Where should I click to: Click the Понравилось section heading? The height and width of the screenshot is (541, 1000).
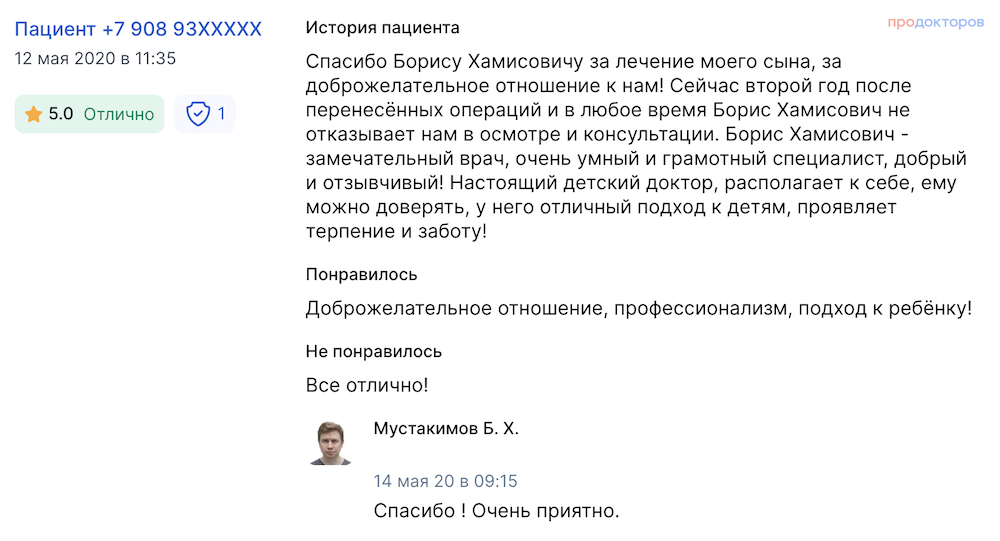[x=361, y=274]
